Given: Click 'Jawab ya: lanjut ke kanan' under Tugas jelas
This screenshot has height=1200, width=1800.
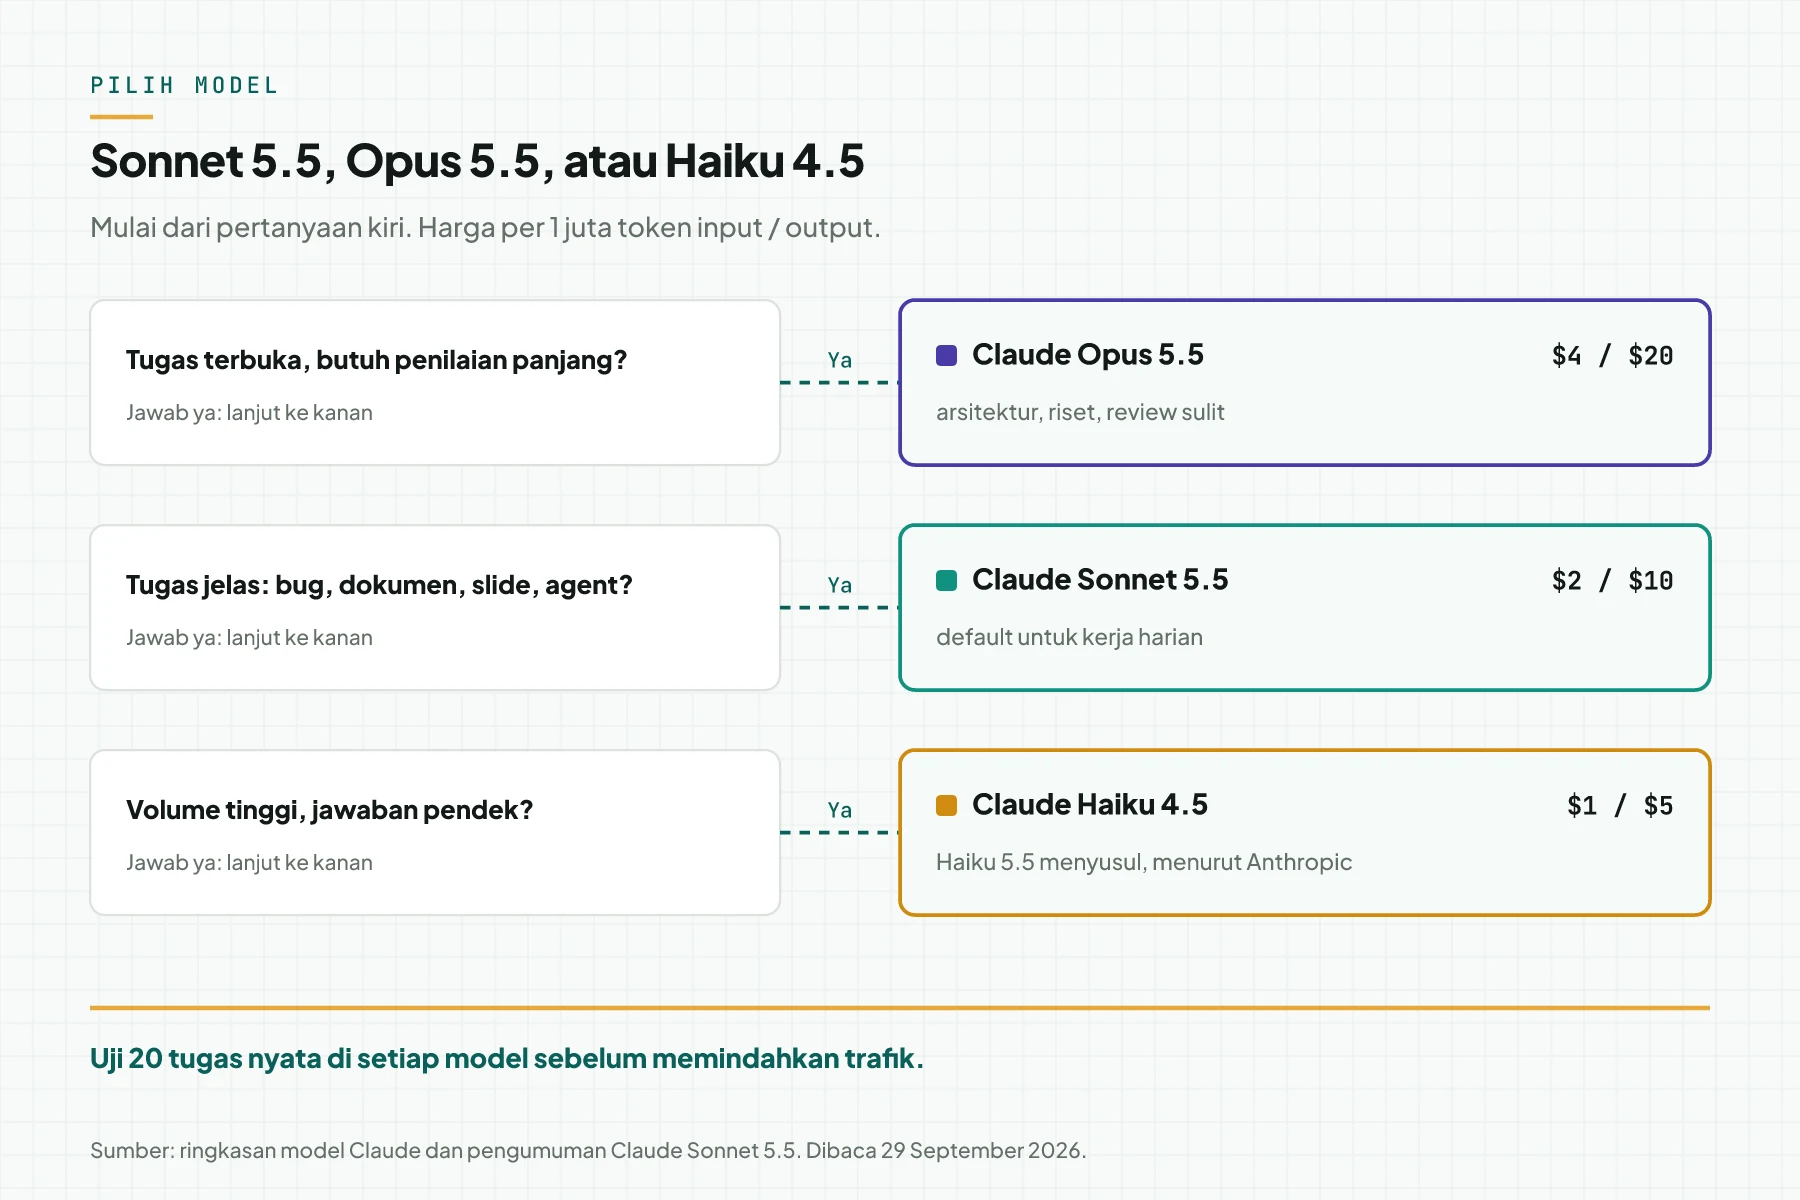Looking at the screenshot, I should pos(249,638).
